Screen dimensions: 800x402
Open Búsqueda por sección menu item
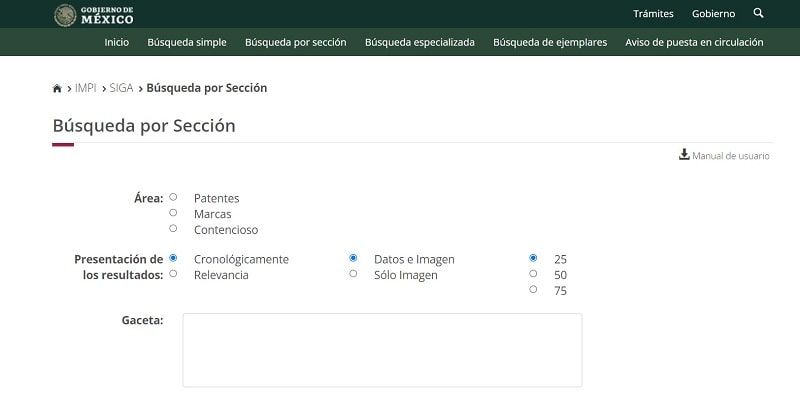[295, 42]
